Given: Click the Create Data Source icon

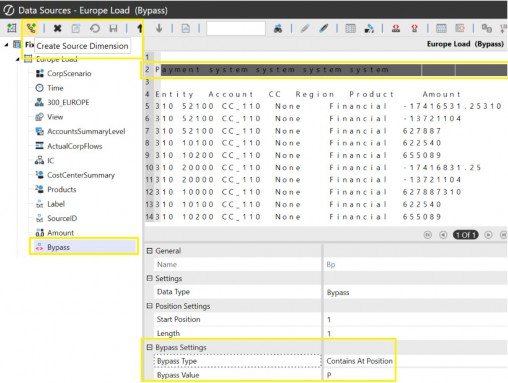Looking at the screenshot, I should coord(12,28).
